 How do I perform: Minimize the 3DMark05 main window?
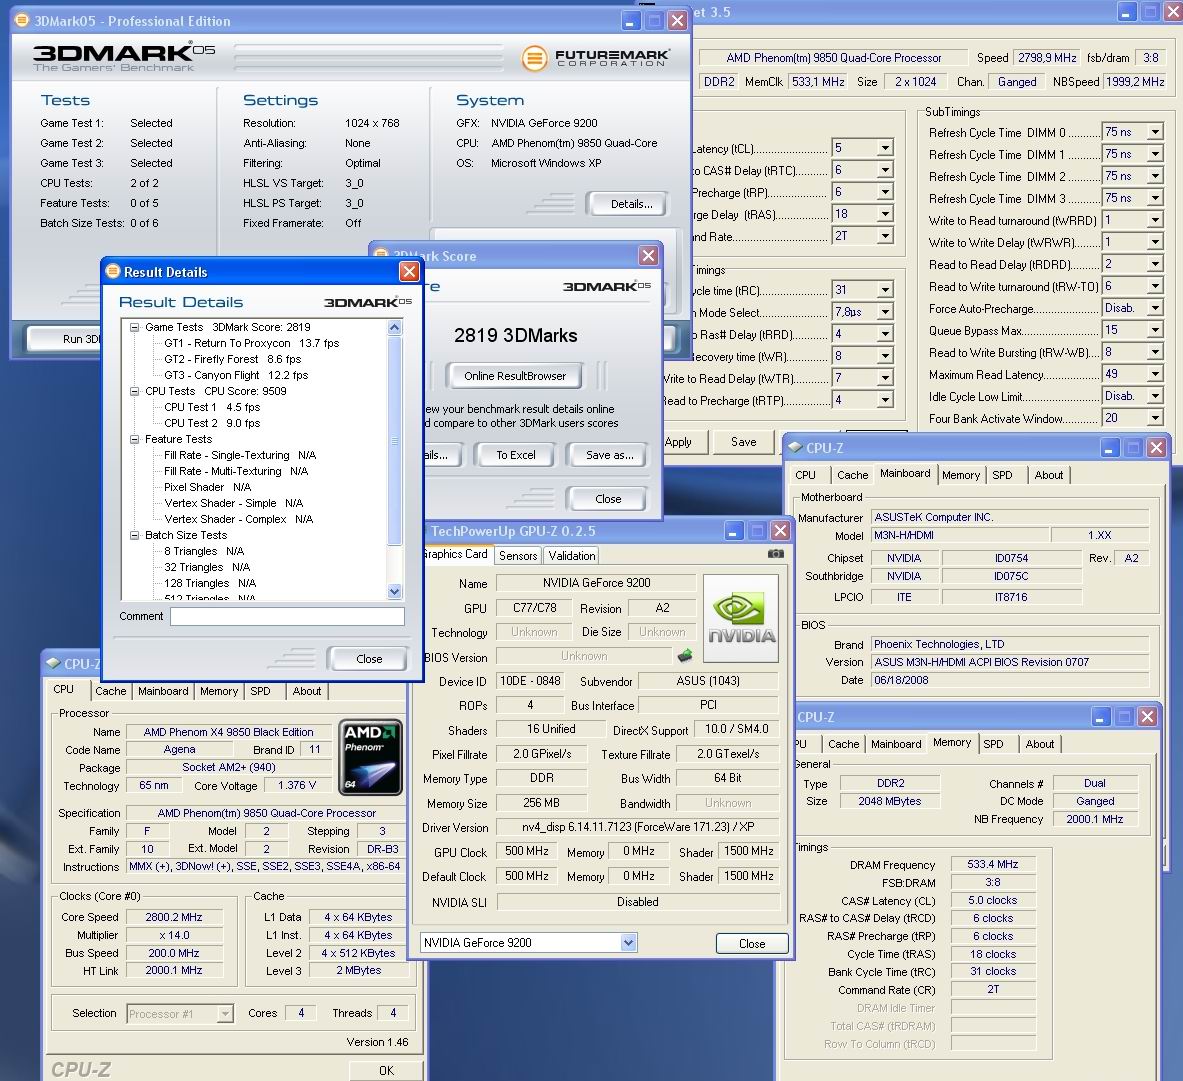coord(631,21)
